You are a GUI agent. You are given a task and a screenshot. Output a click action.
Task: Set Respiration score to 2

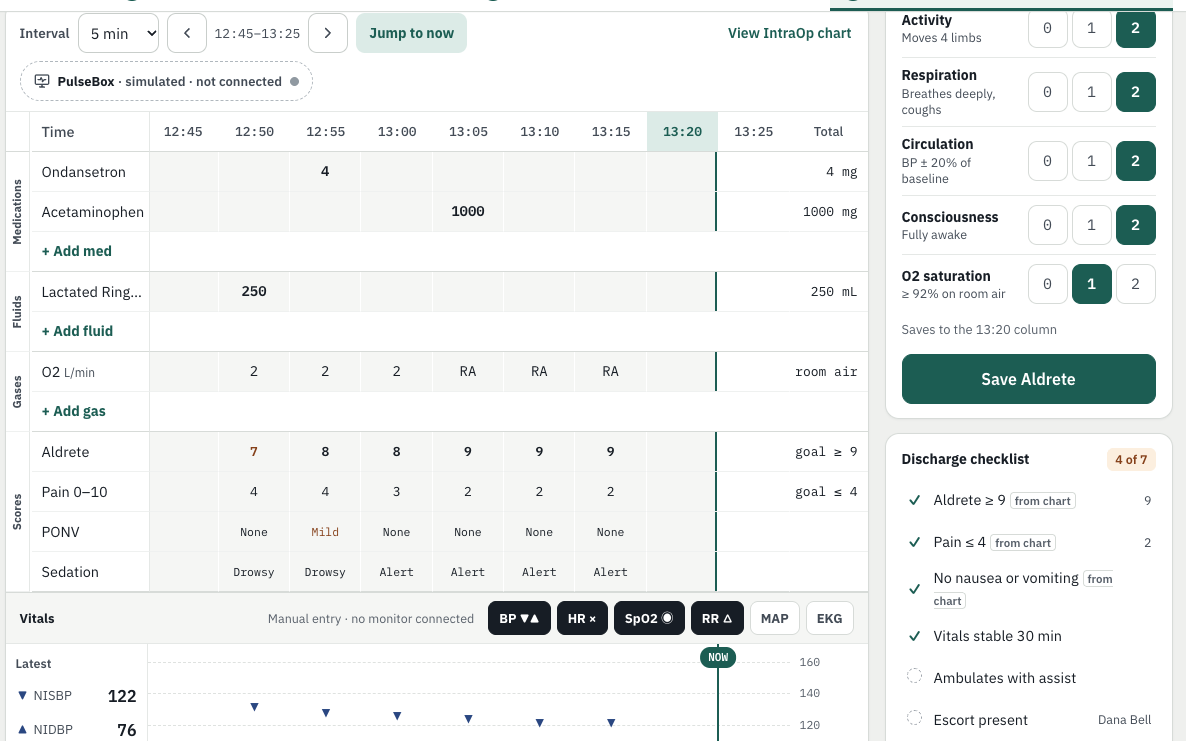(1135, 91)
